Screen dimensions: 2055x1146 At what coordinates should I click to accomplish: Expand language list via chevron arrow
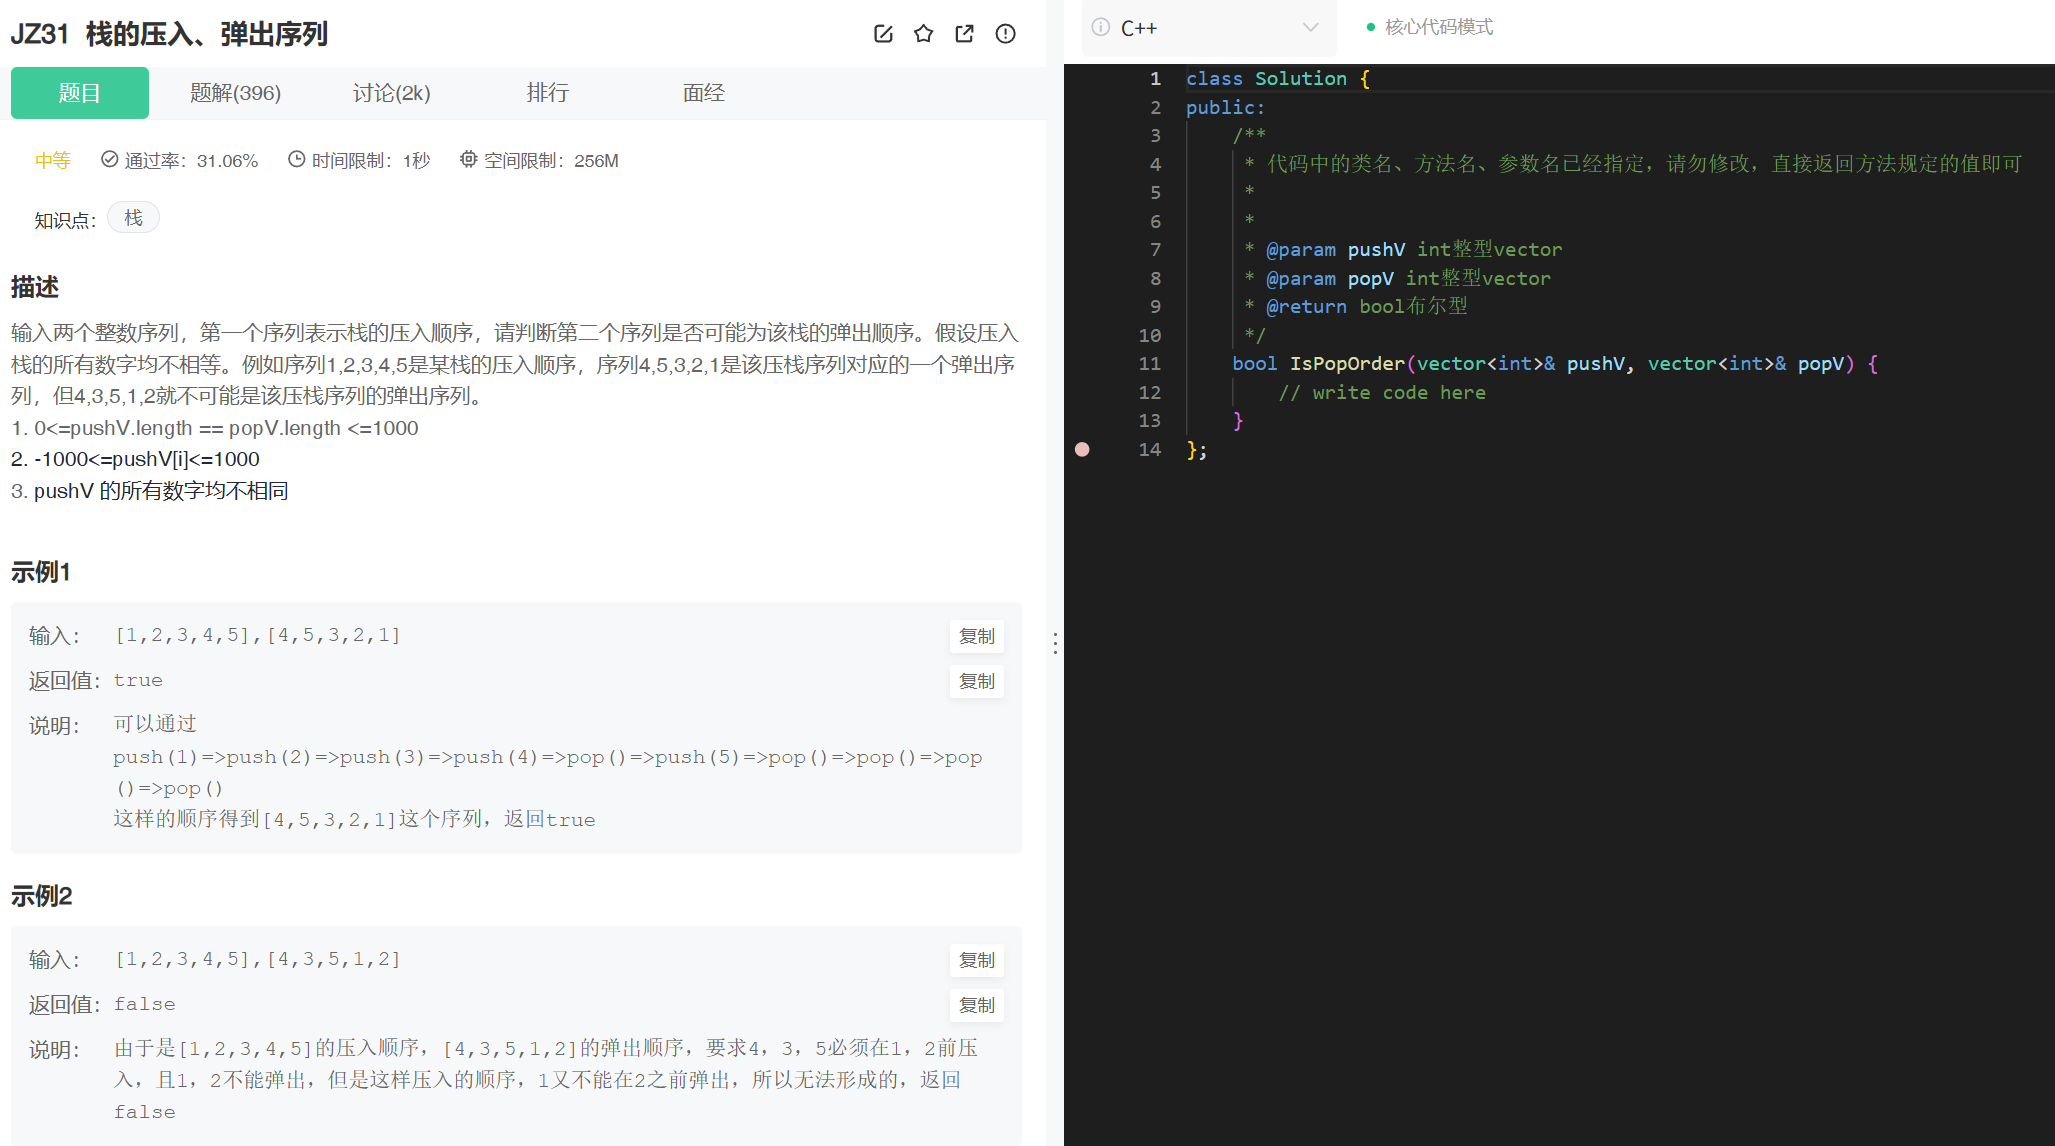1311,28
